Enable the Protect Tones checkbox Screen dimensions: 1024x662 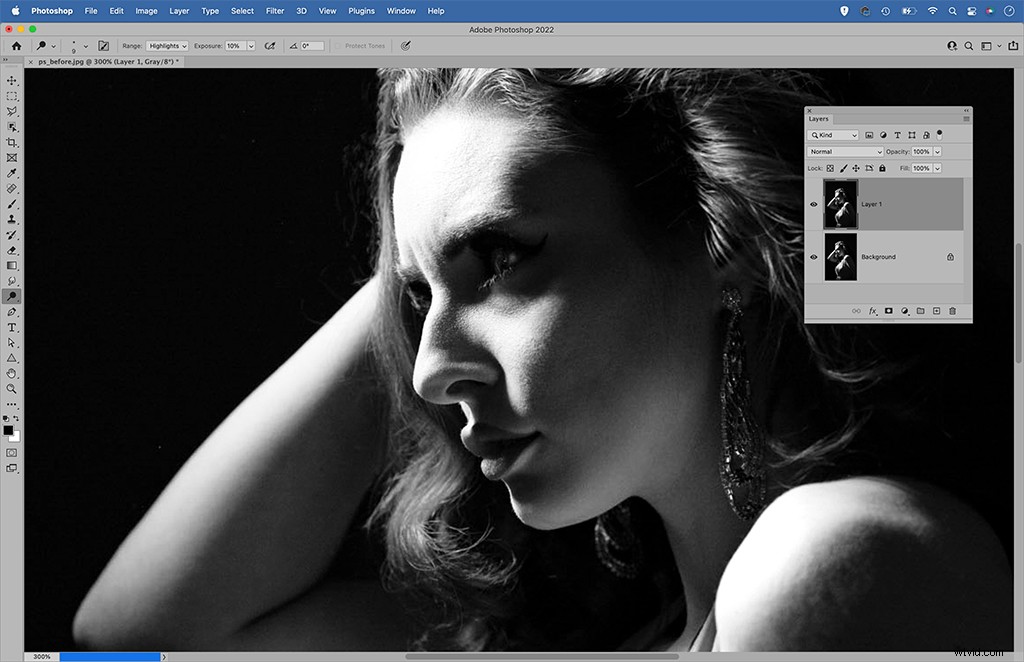click(337, 45)
